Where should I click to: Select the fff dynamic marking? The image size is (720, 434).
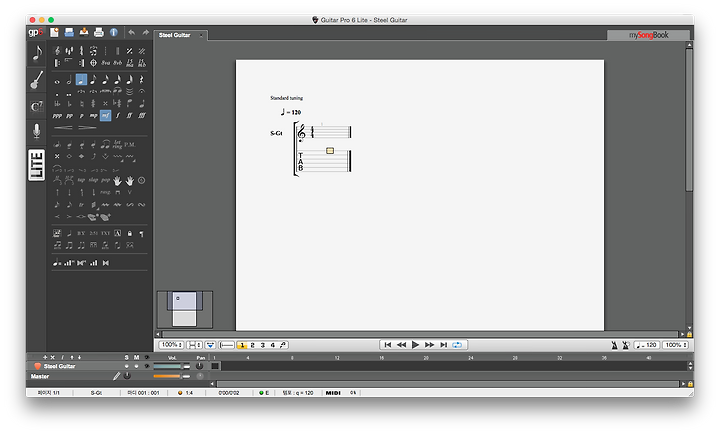pos(142,116)
